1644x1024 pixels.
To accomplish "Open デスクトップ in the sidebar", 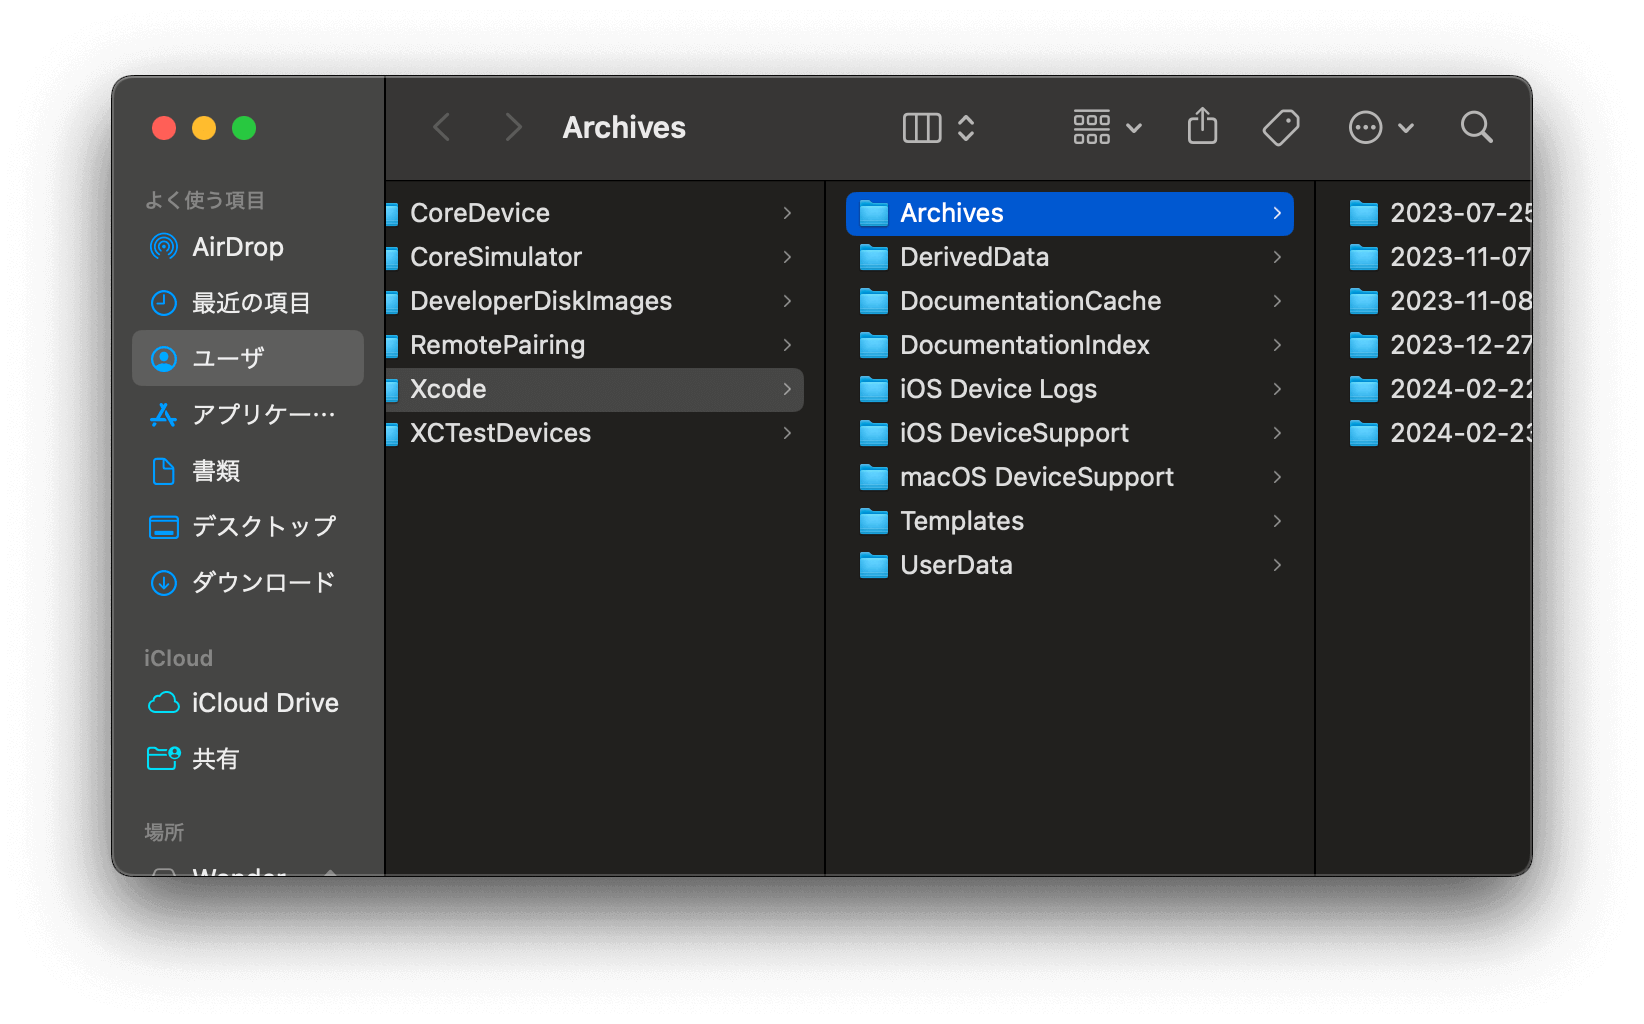I will [248, 526].
